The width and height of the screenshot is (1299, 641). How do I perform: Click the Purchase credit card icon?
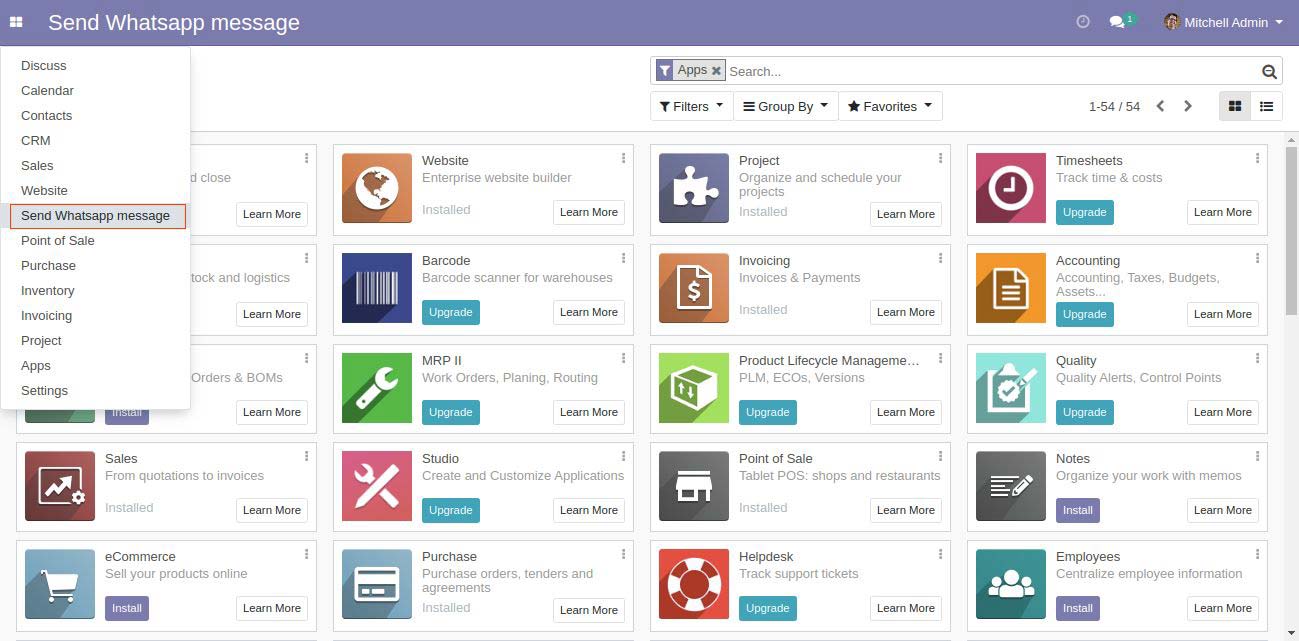[x=377, y=584]
